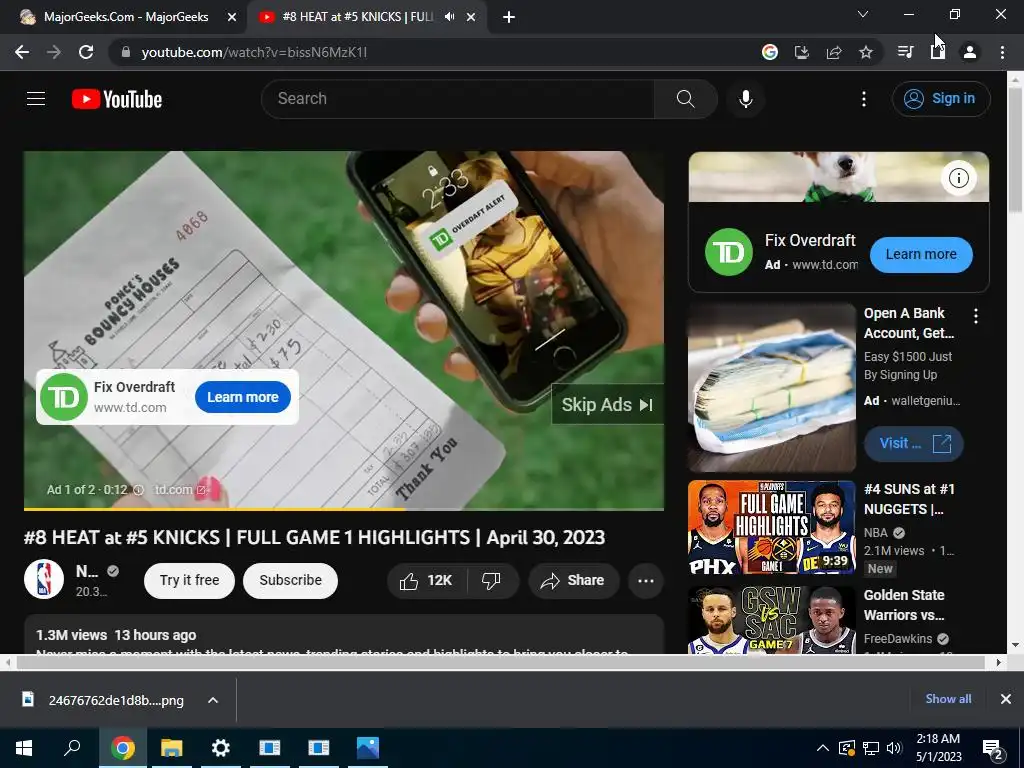Click the page vertical scrollbar

click(1015, 149)
